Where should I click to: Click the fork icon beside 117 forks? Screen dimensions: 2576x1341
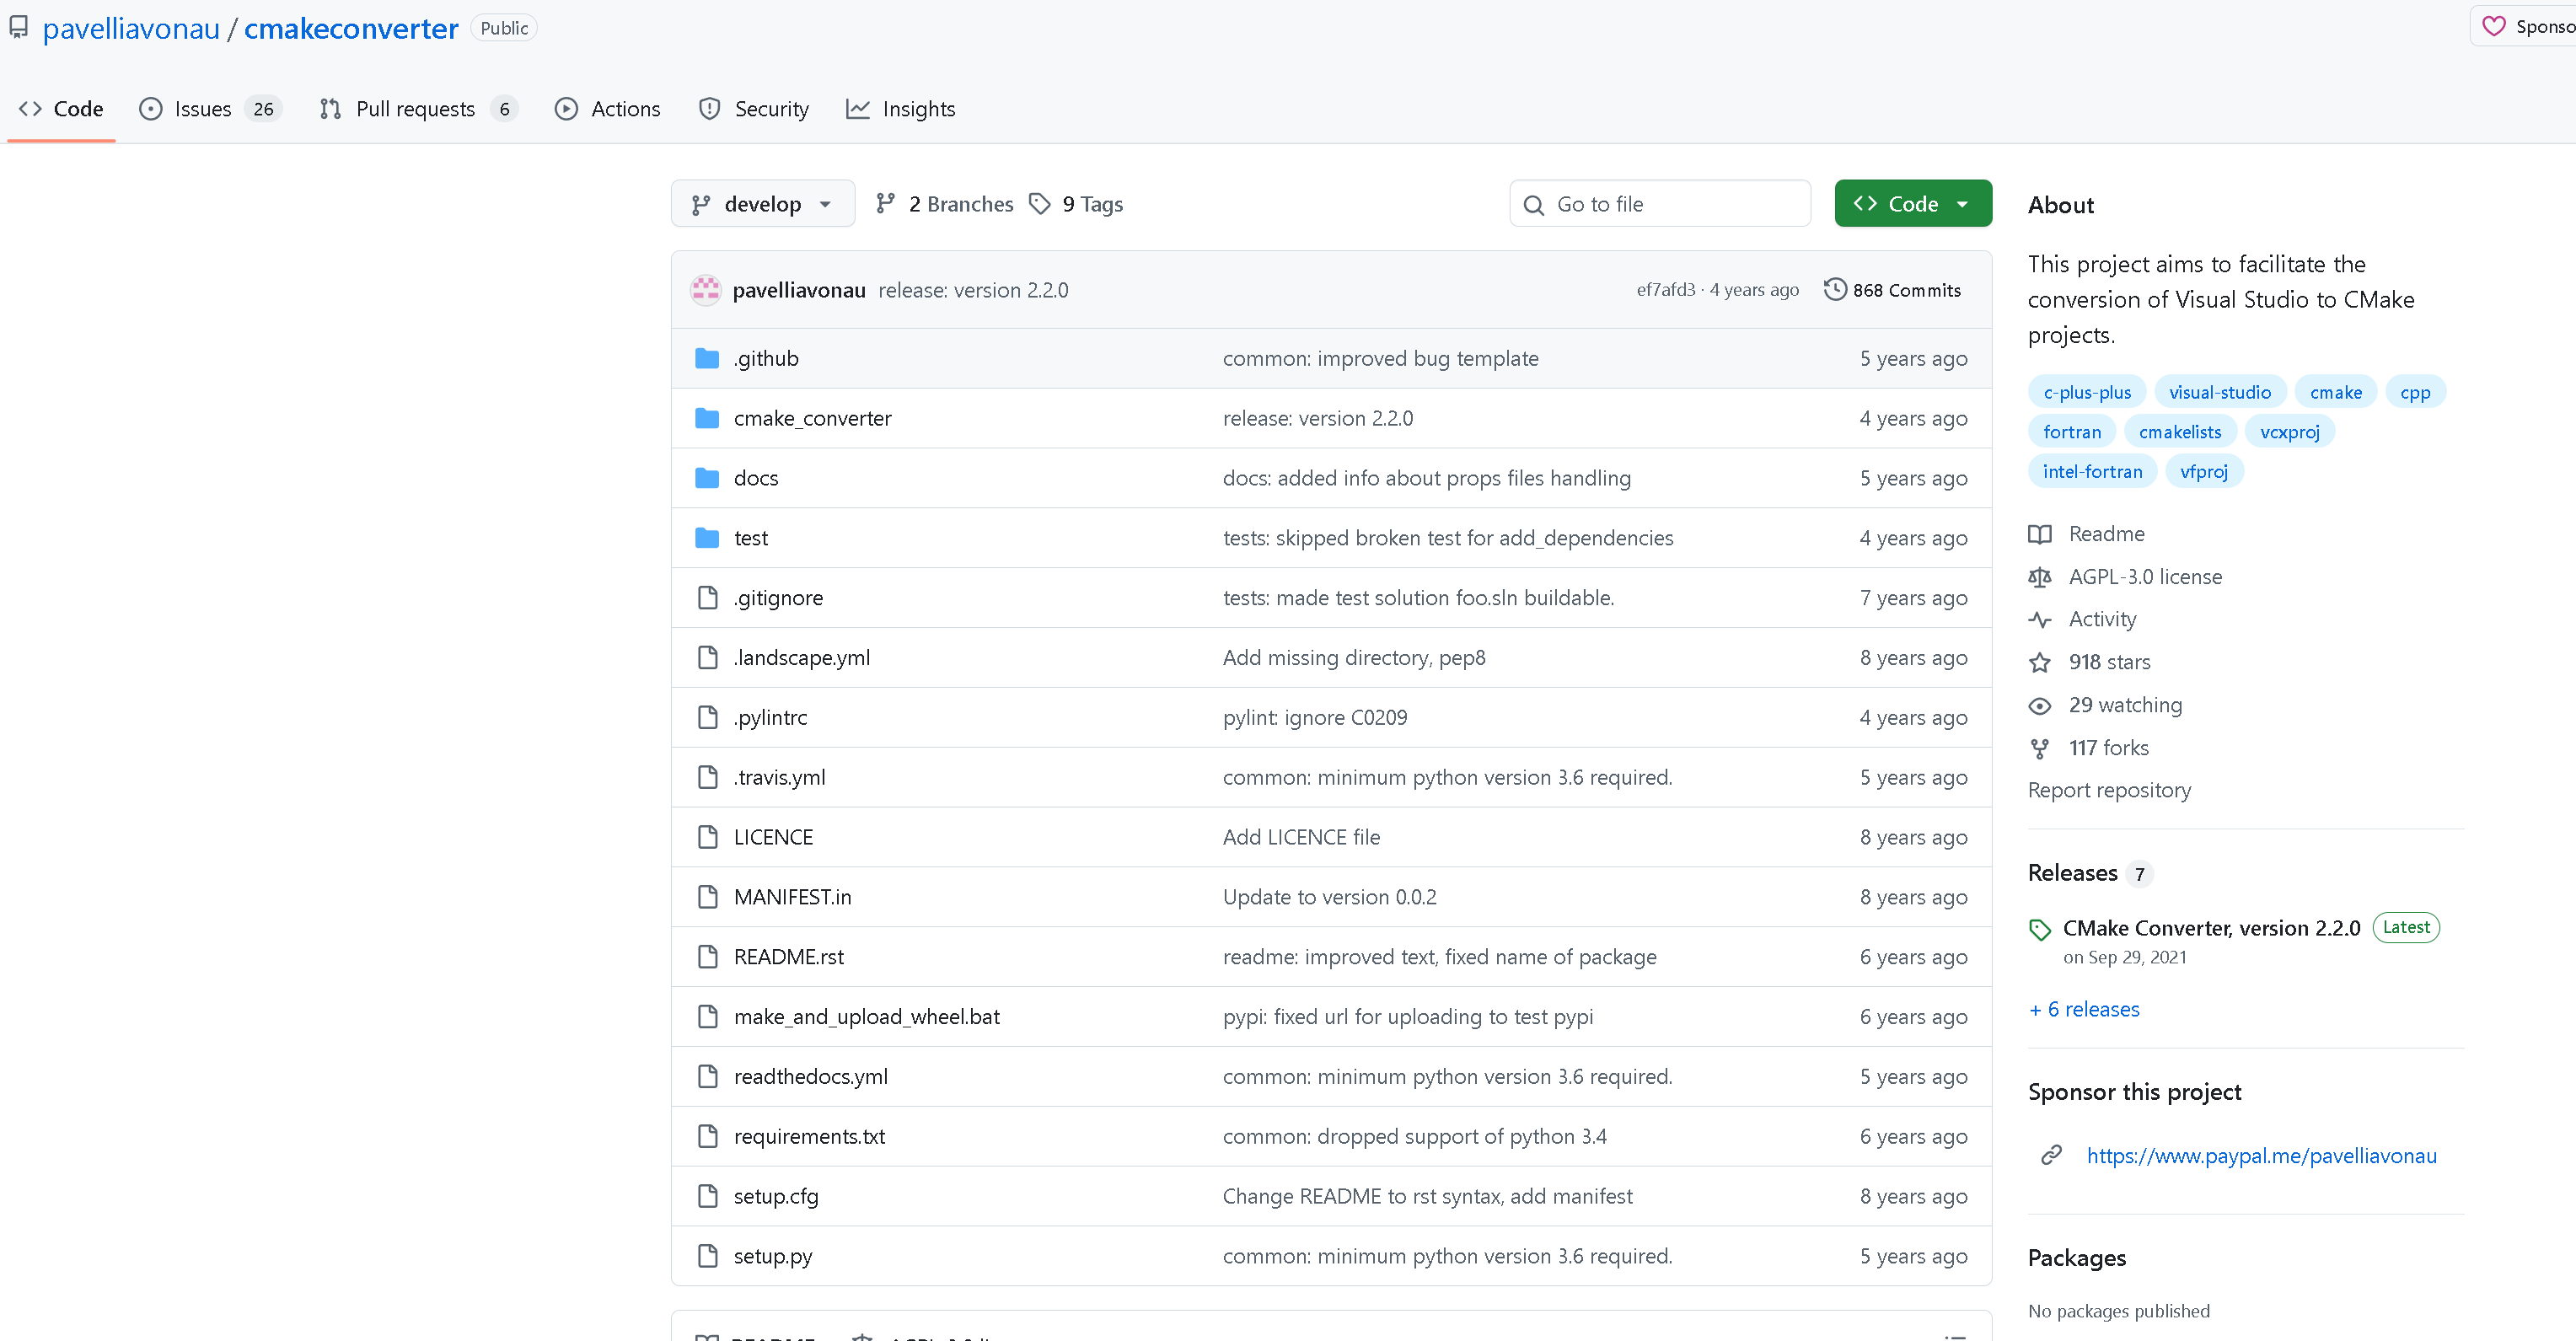coord(2040,748)
